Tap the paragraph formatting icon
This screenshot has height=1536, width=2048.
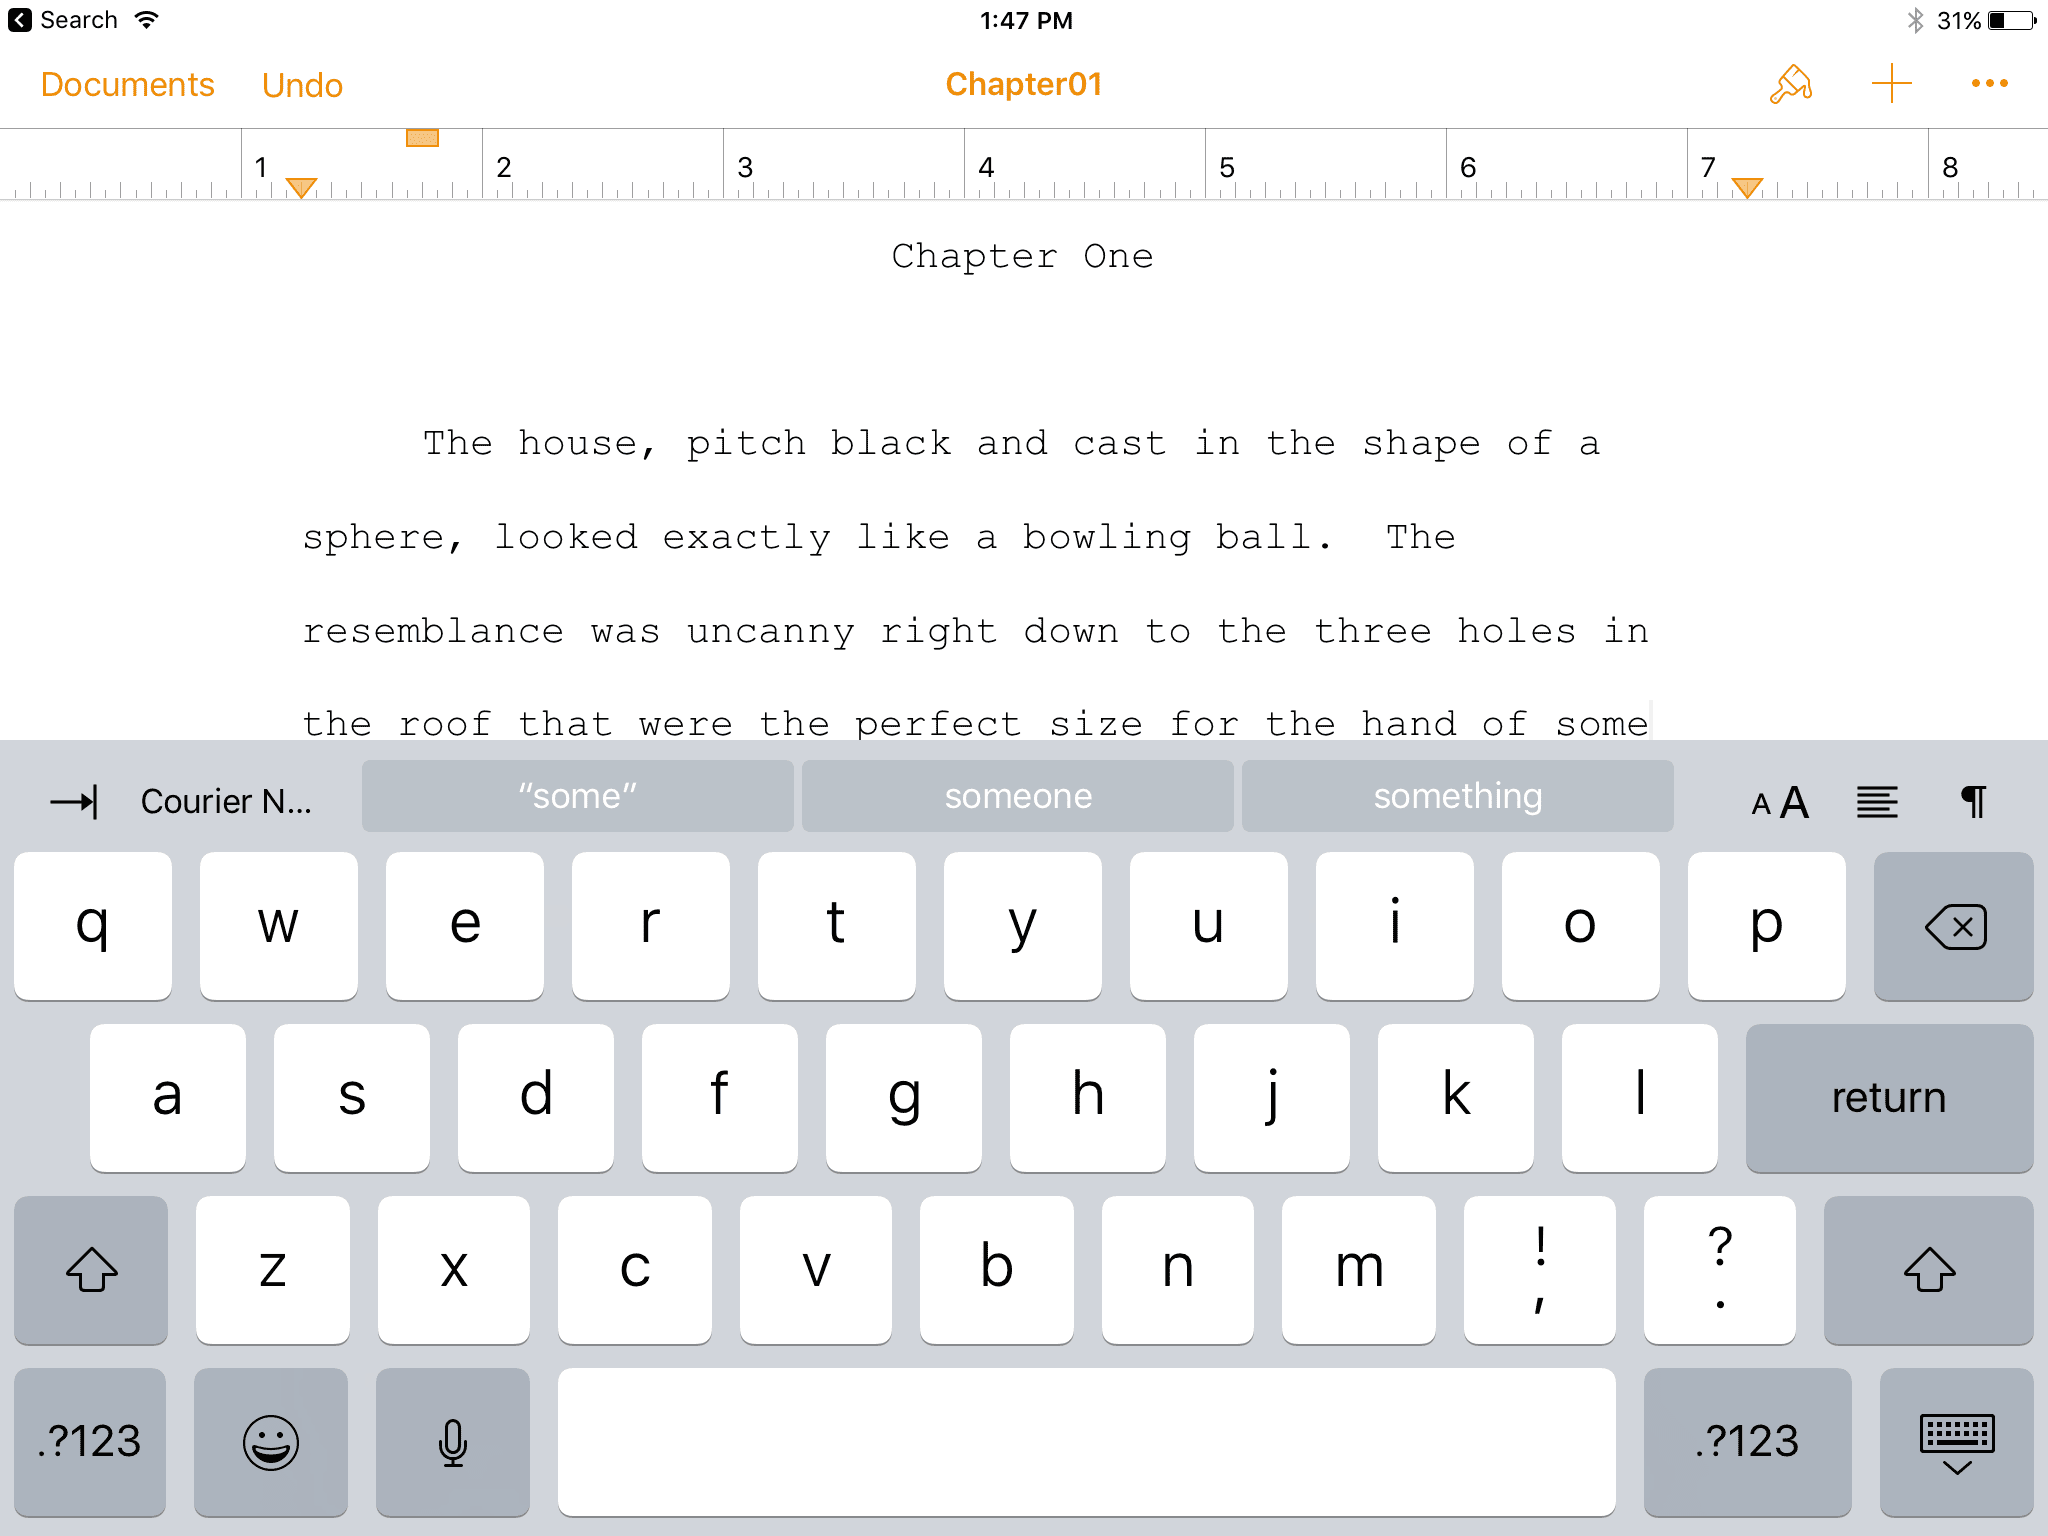[x=1972, y=795]
